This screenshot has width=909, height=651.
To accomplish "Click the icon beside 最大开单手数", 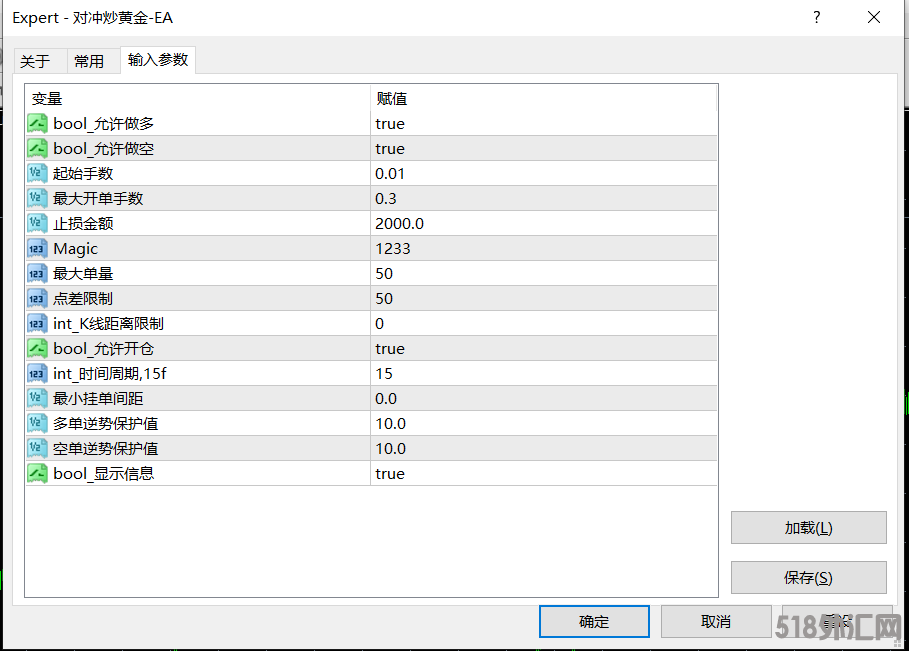I will click(x=37, y=198).
